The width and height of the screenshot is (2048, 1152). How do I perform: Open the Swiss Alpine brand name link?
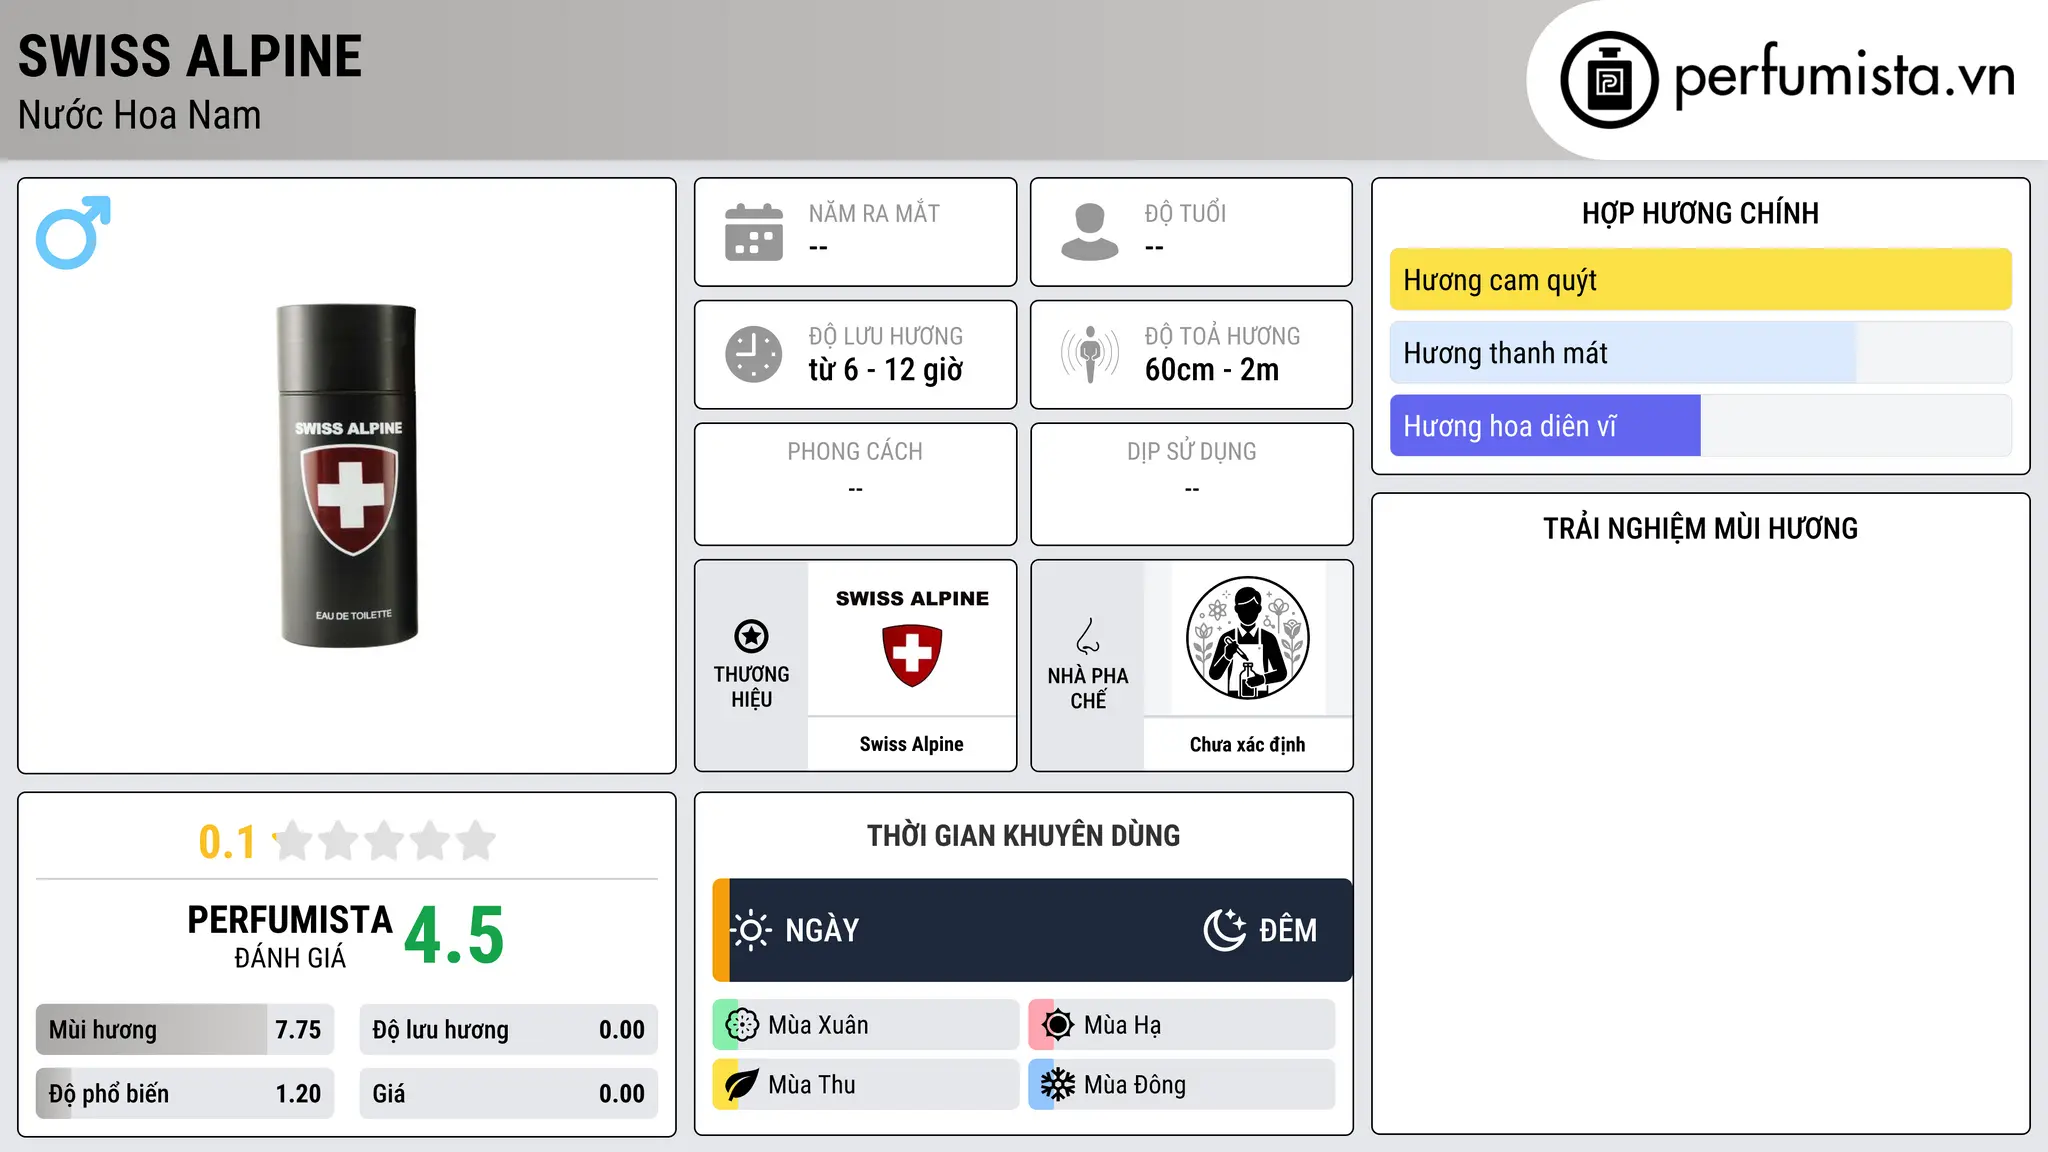(912, 744)
